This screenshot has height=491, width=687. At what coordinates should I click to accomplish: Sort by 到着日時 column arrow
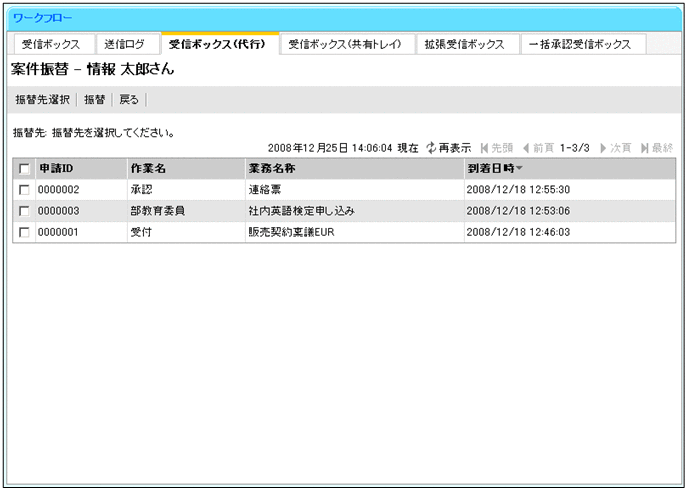(x=519, y=168)
